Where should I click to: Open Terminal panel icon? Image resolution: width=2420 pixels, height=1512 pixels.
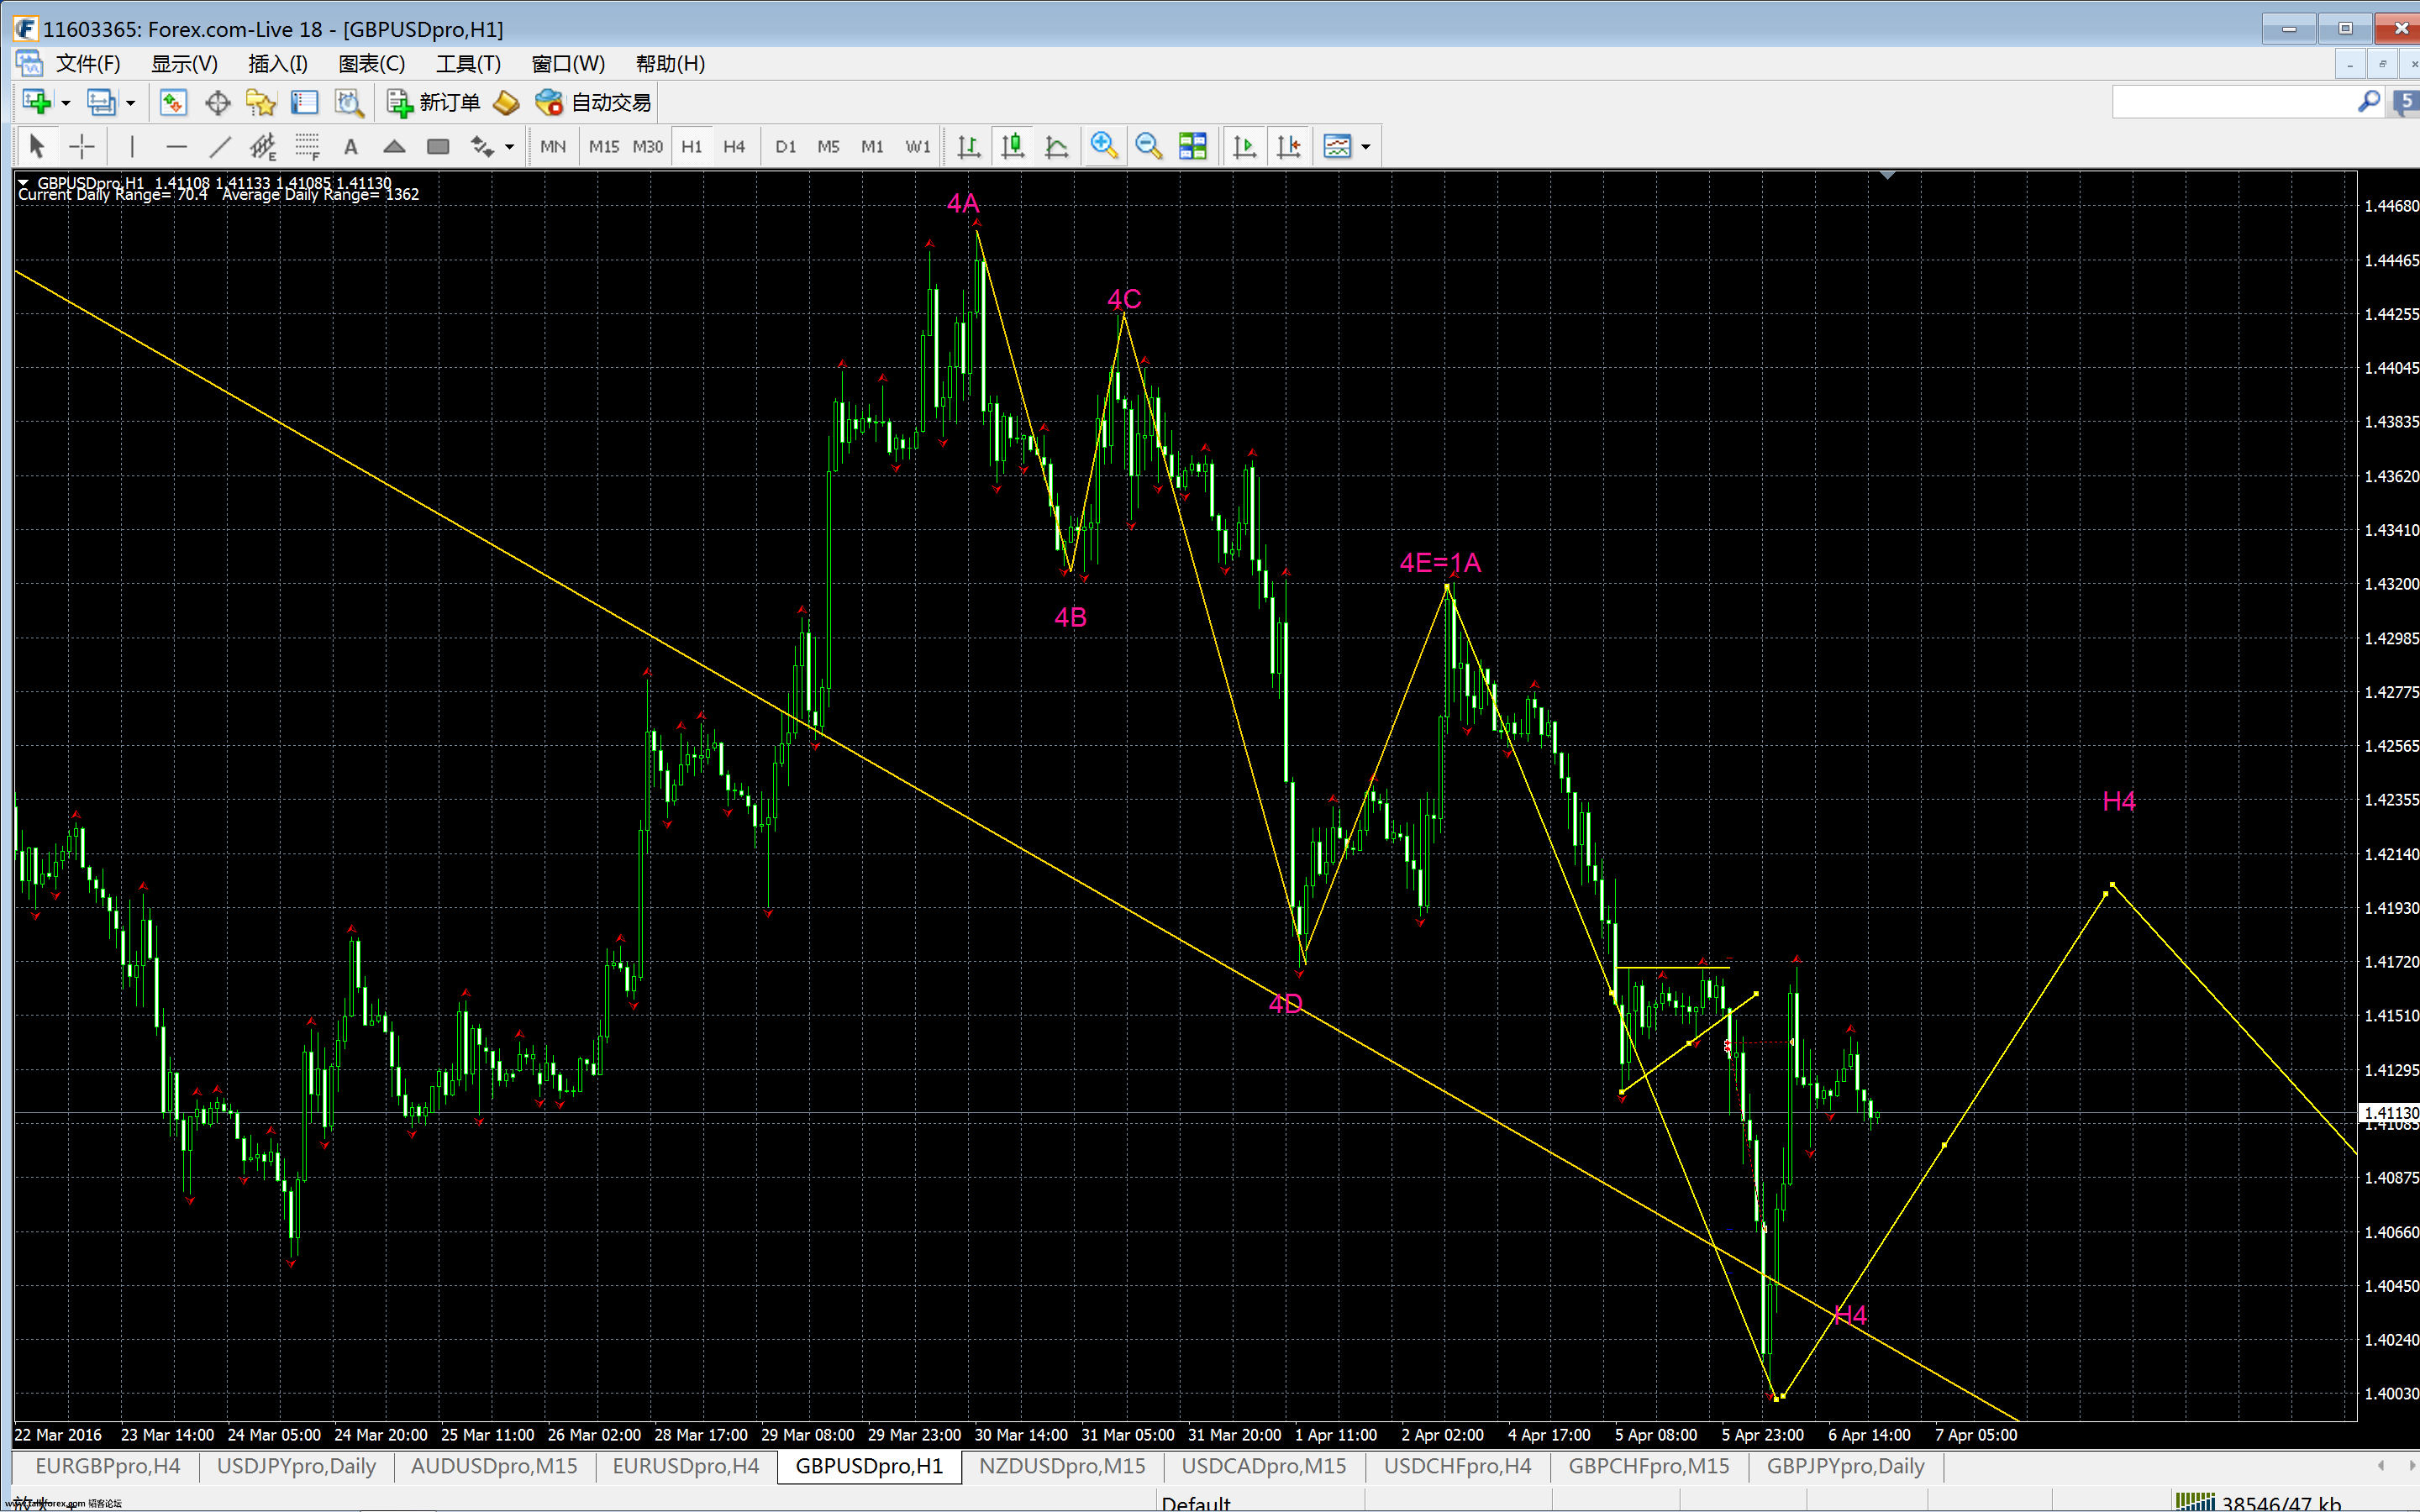(304, 102)
